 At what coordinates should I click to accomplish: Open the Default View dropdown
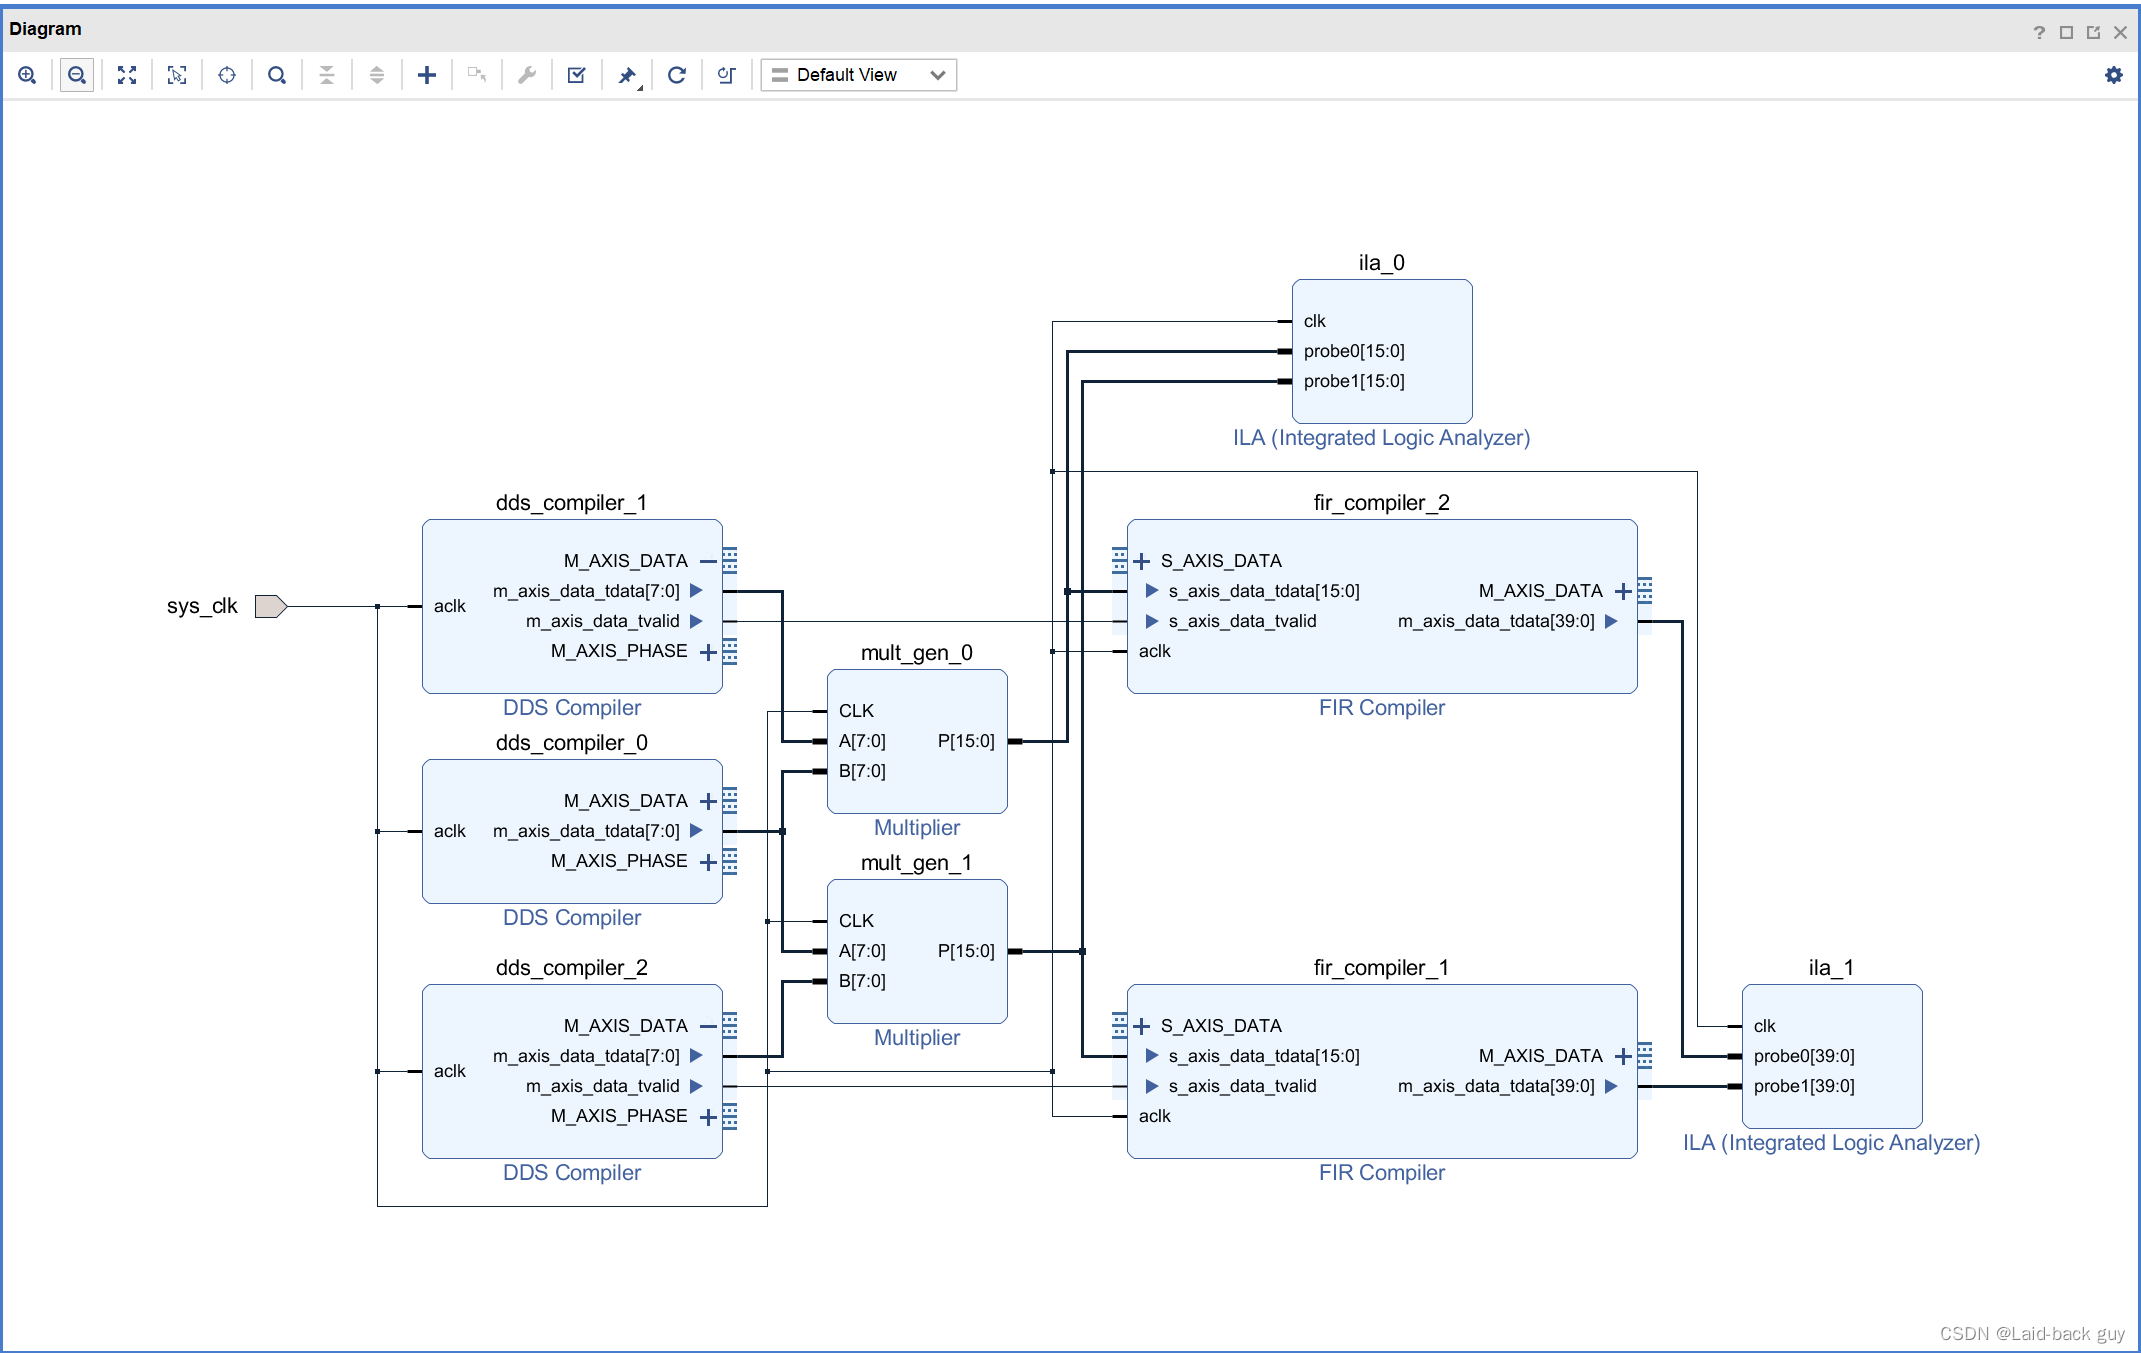coord(858,75)
